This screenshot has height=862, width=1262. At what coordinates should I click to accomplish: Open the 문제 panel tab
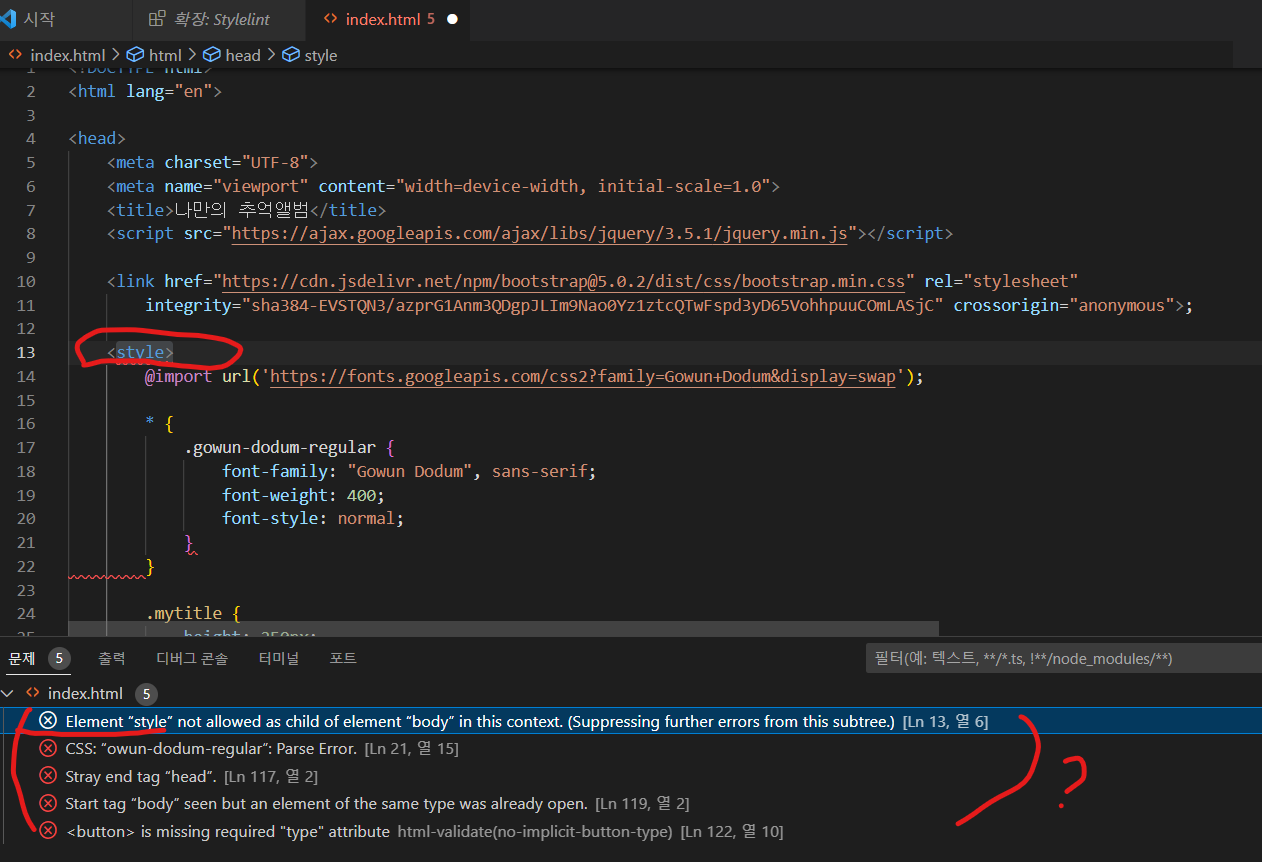click(22, 658)
